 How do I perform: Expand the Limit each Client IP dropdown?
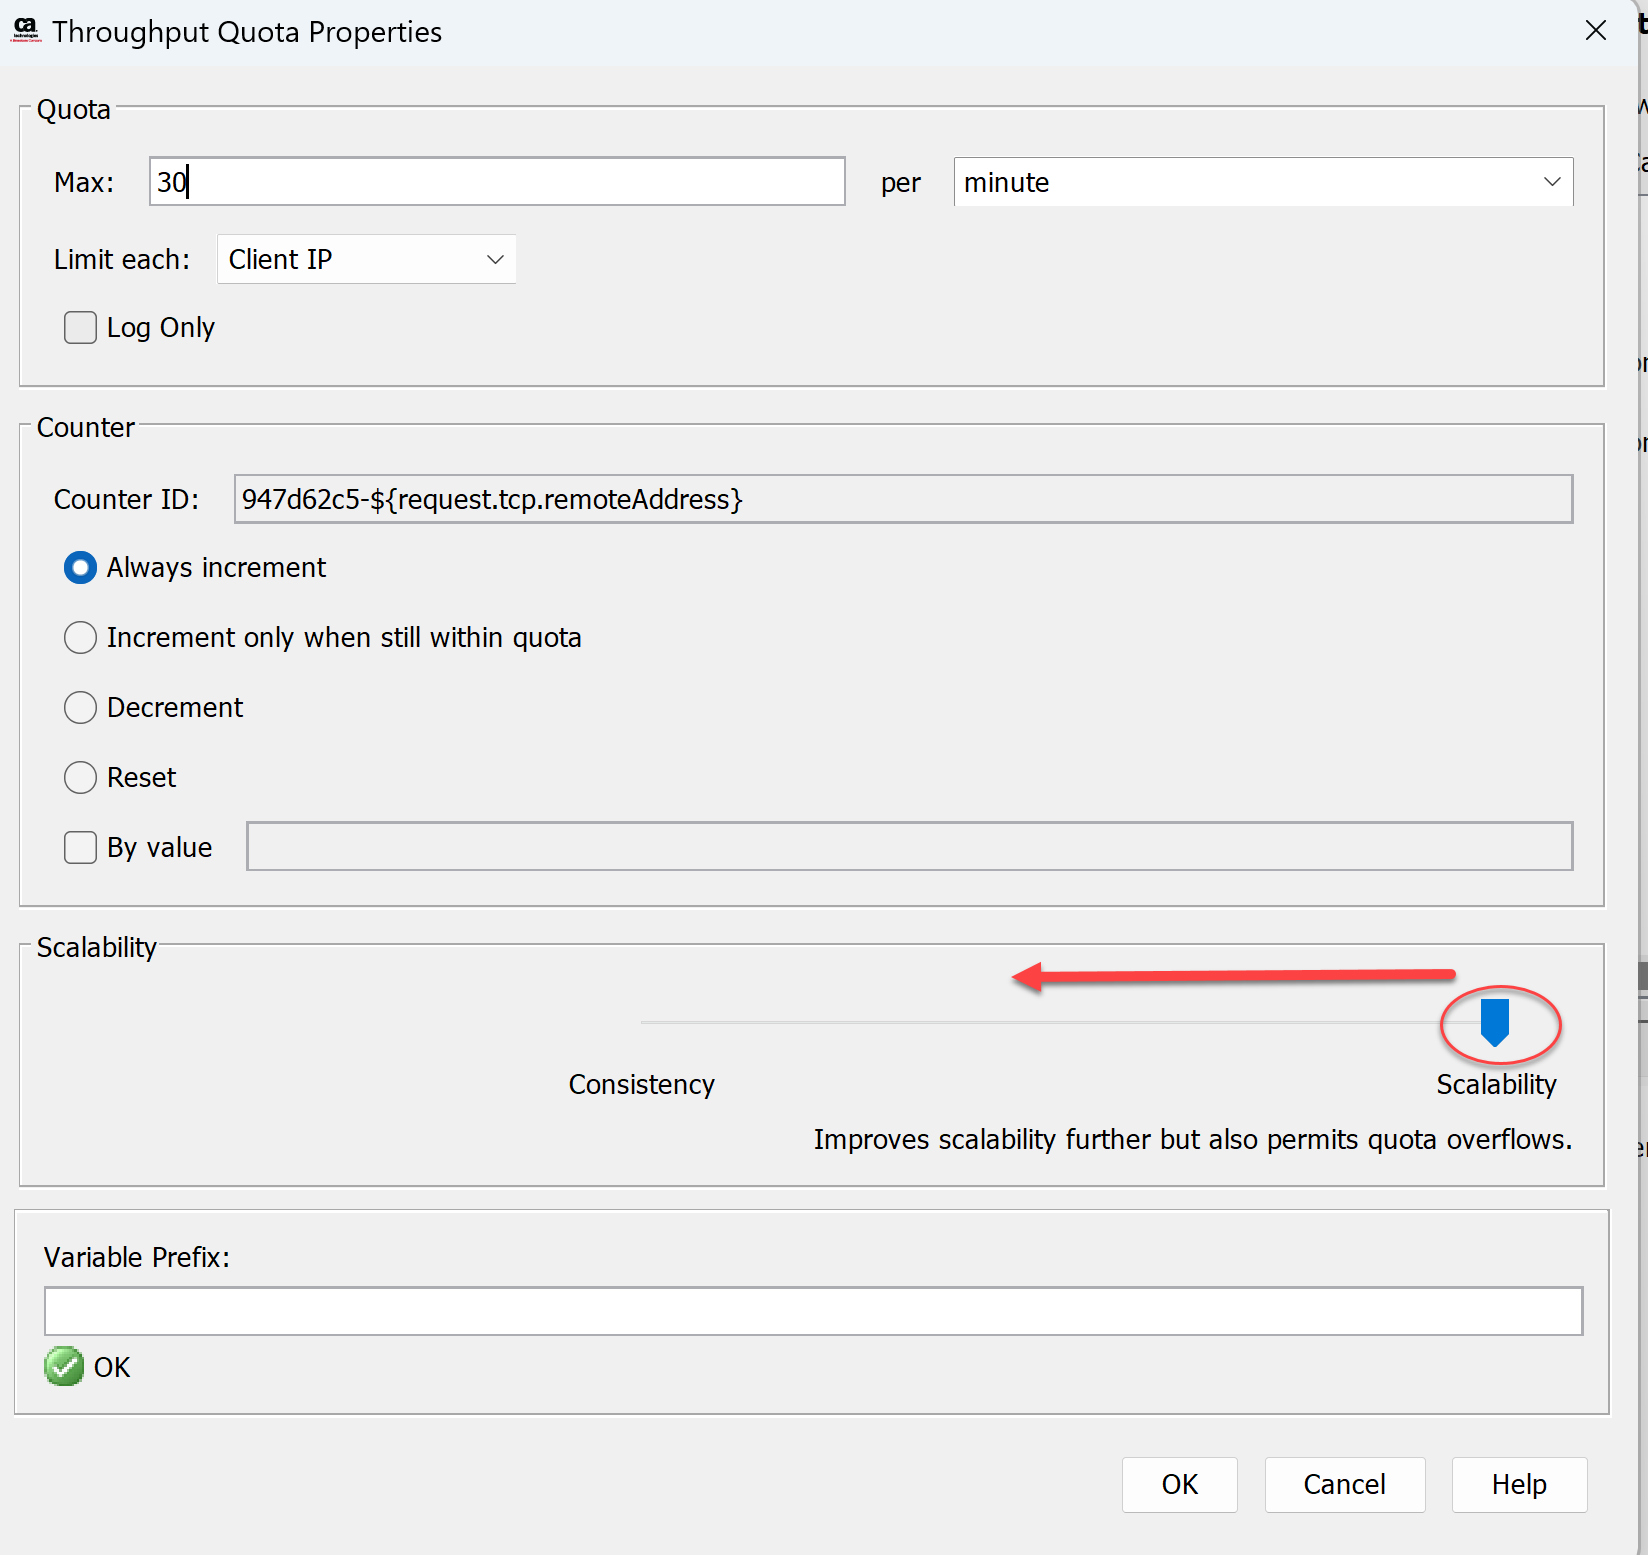(366, 260)
